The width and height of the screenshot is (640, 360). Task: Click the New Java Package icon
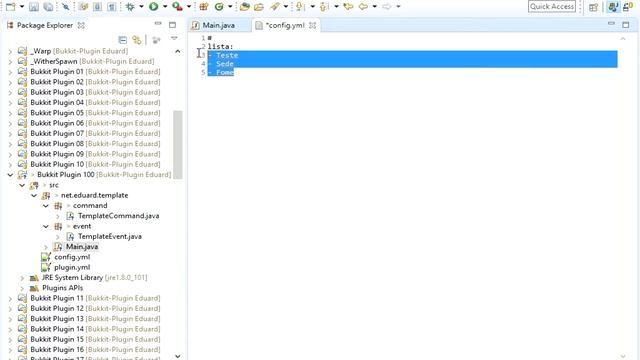pos(204,7)
